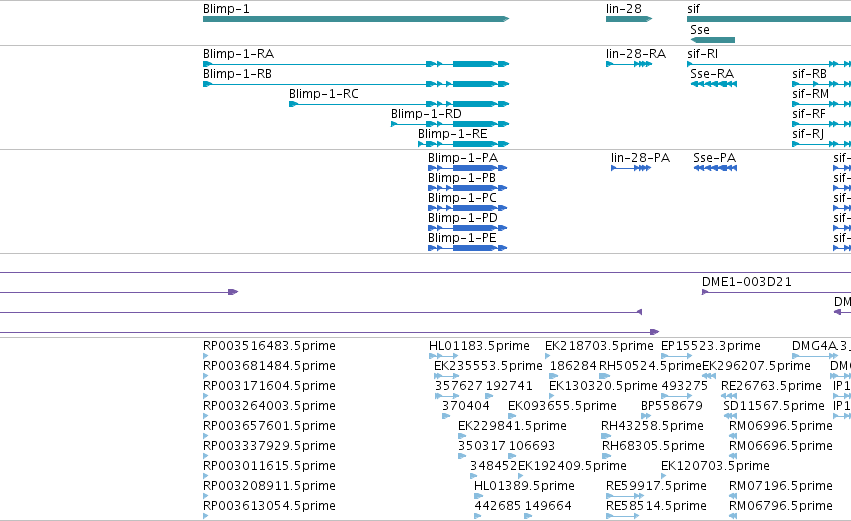Viewport: 851px width, 521px height.
Task: Click the RP003681484.5prime EST label
Action: [x=269, y=366]
